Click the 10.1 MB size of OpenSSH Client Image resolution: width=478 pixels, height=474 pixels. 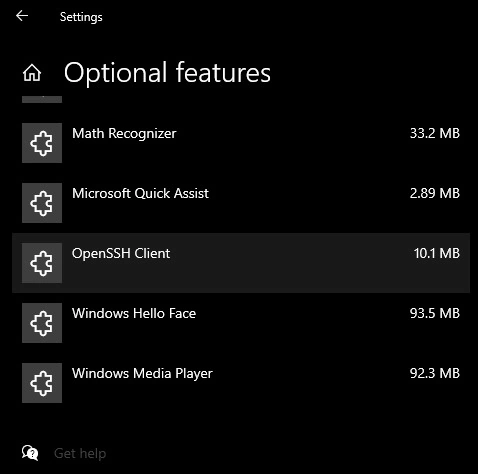(437, 253)
